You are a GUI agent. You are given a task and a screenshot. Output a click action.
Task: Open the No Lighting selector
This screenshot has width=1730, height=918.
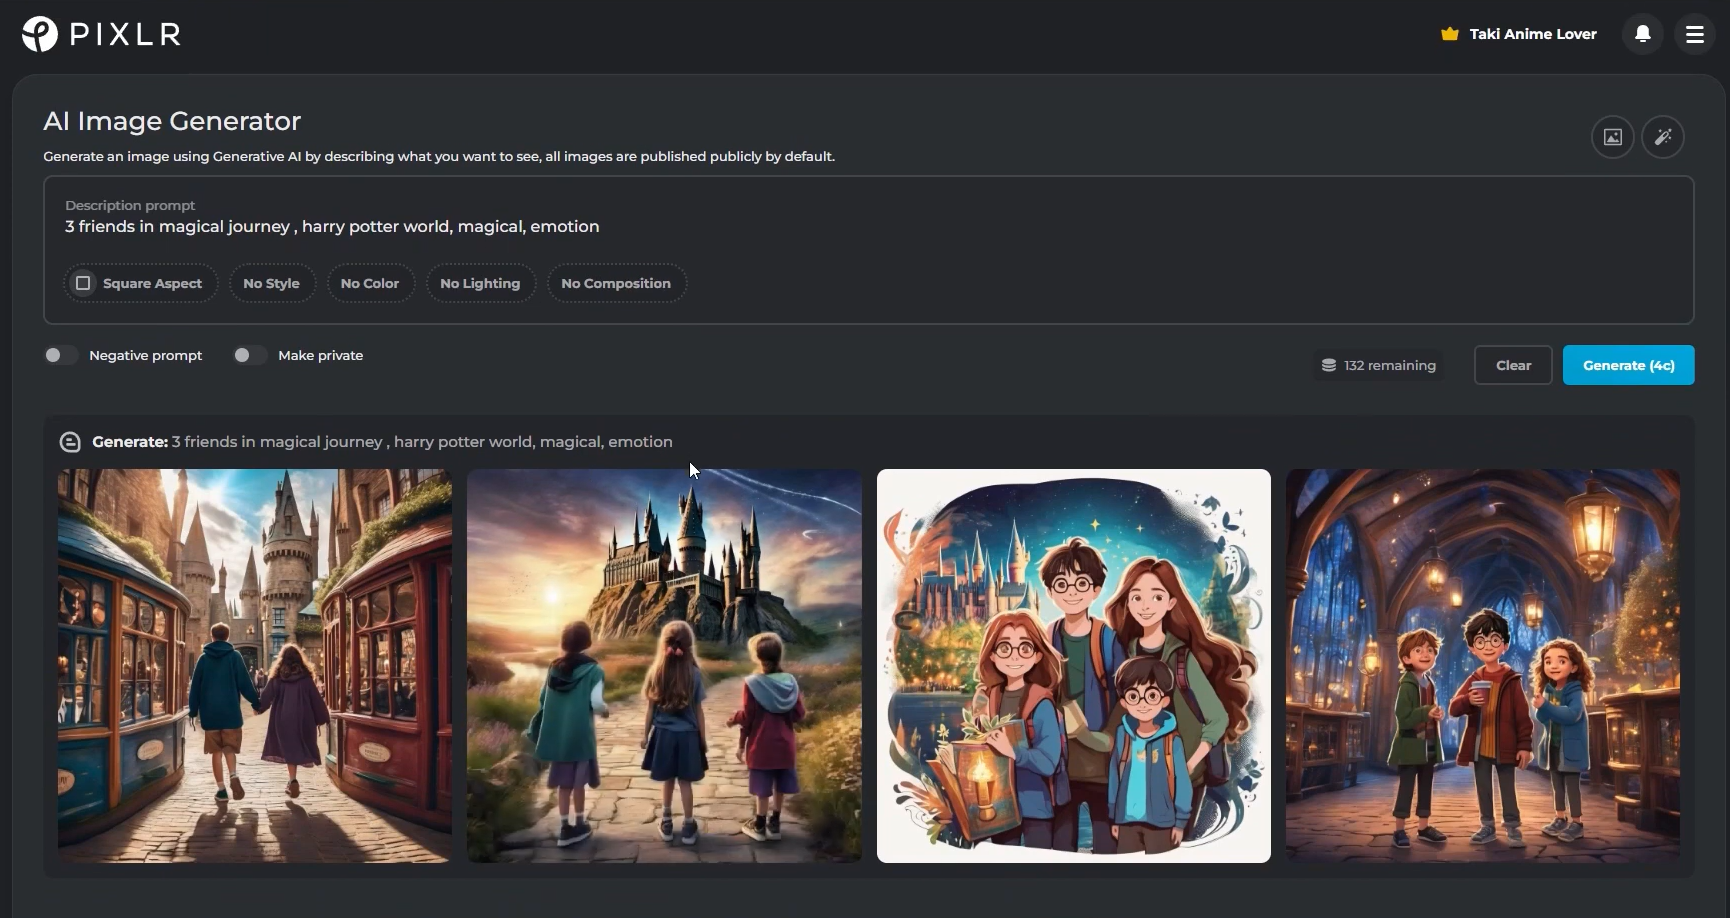click(x=480, y=283)
